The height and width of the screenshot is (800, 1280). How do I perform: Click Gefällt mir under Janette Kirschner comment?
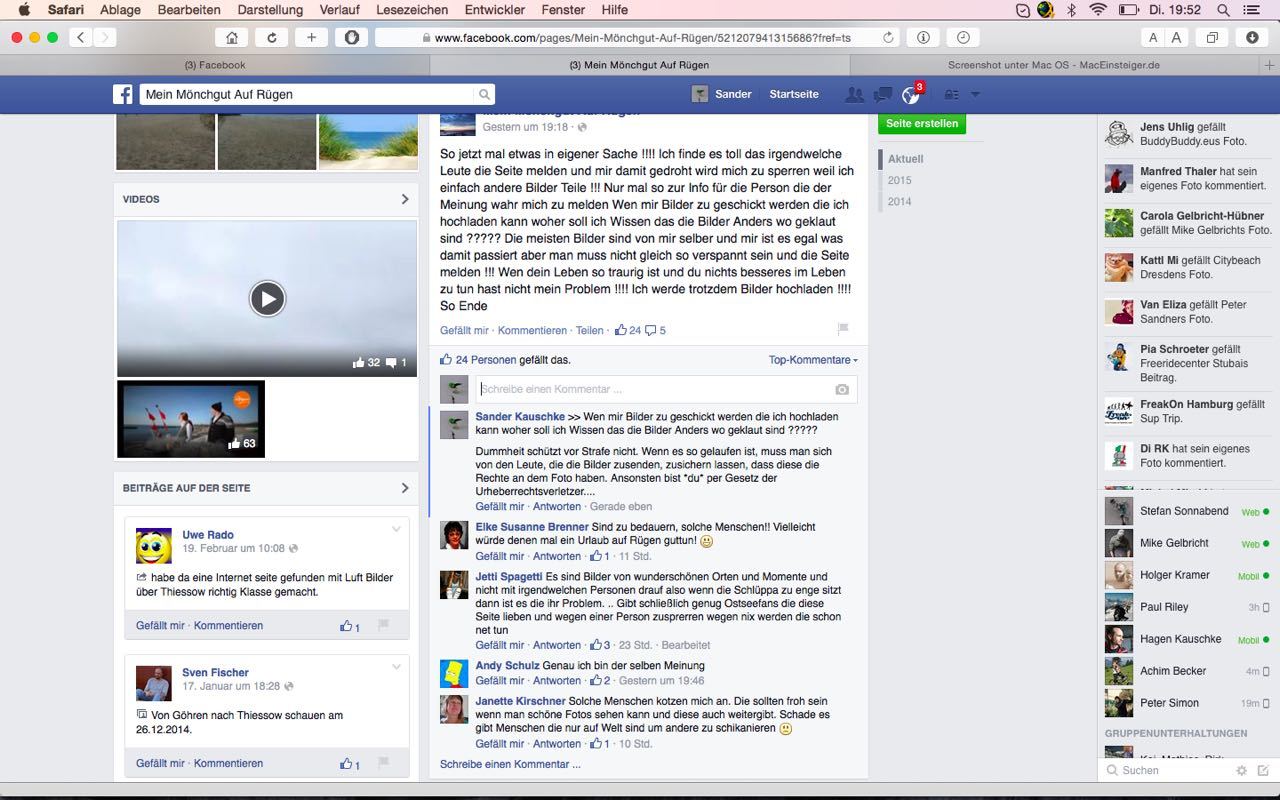click(500, 744)
